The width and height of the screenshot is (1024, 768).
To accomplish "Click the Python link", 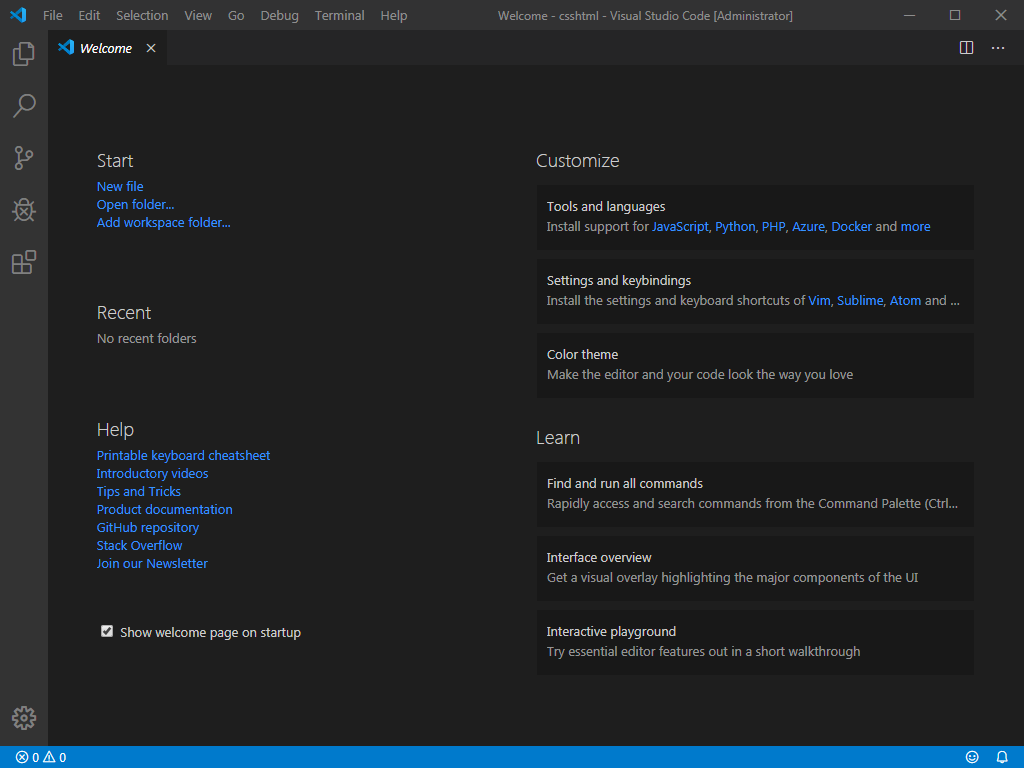I will point(735,227).
